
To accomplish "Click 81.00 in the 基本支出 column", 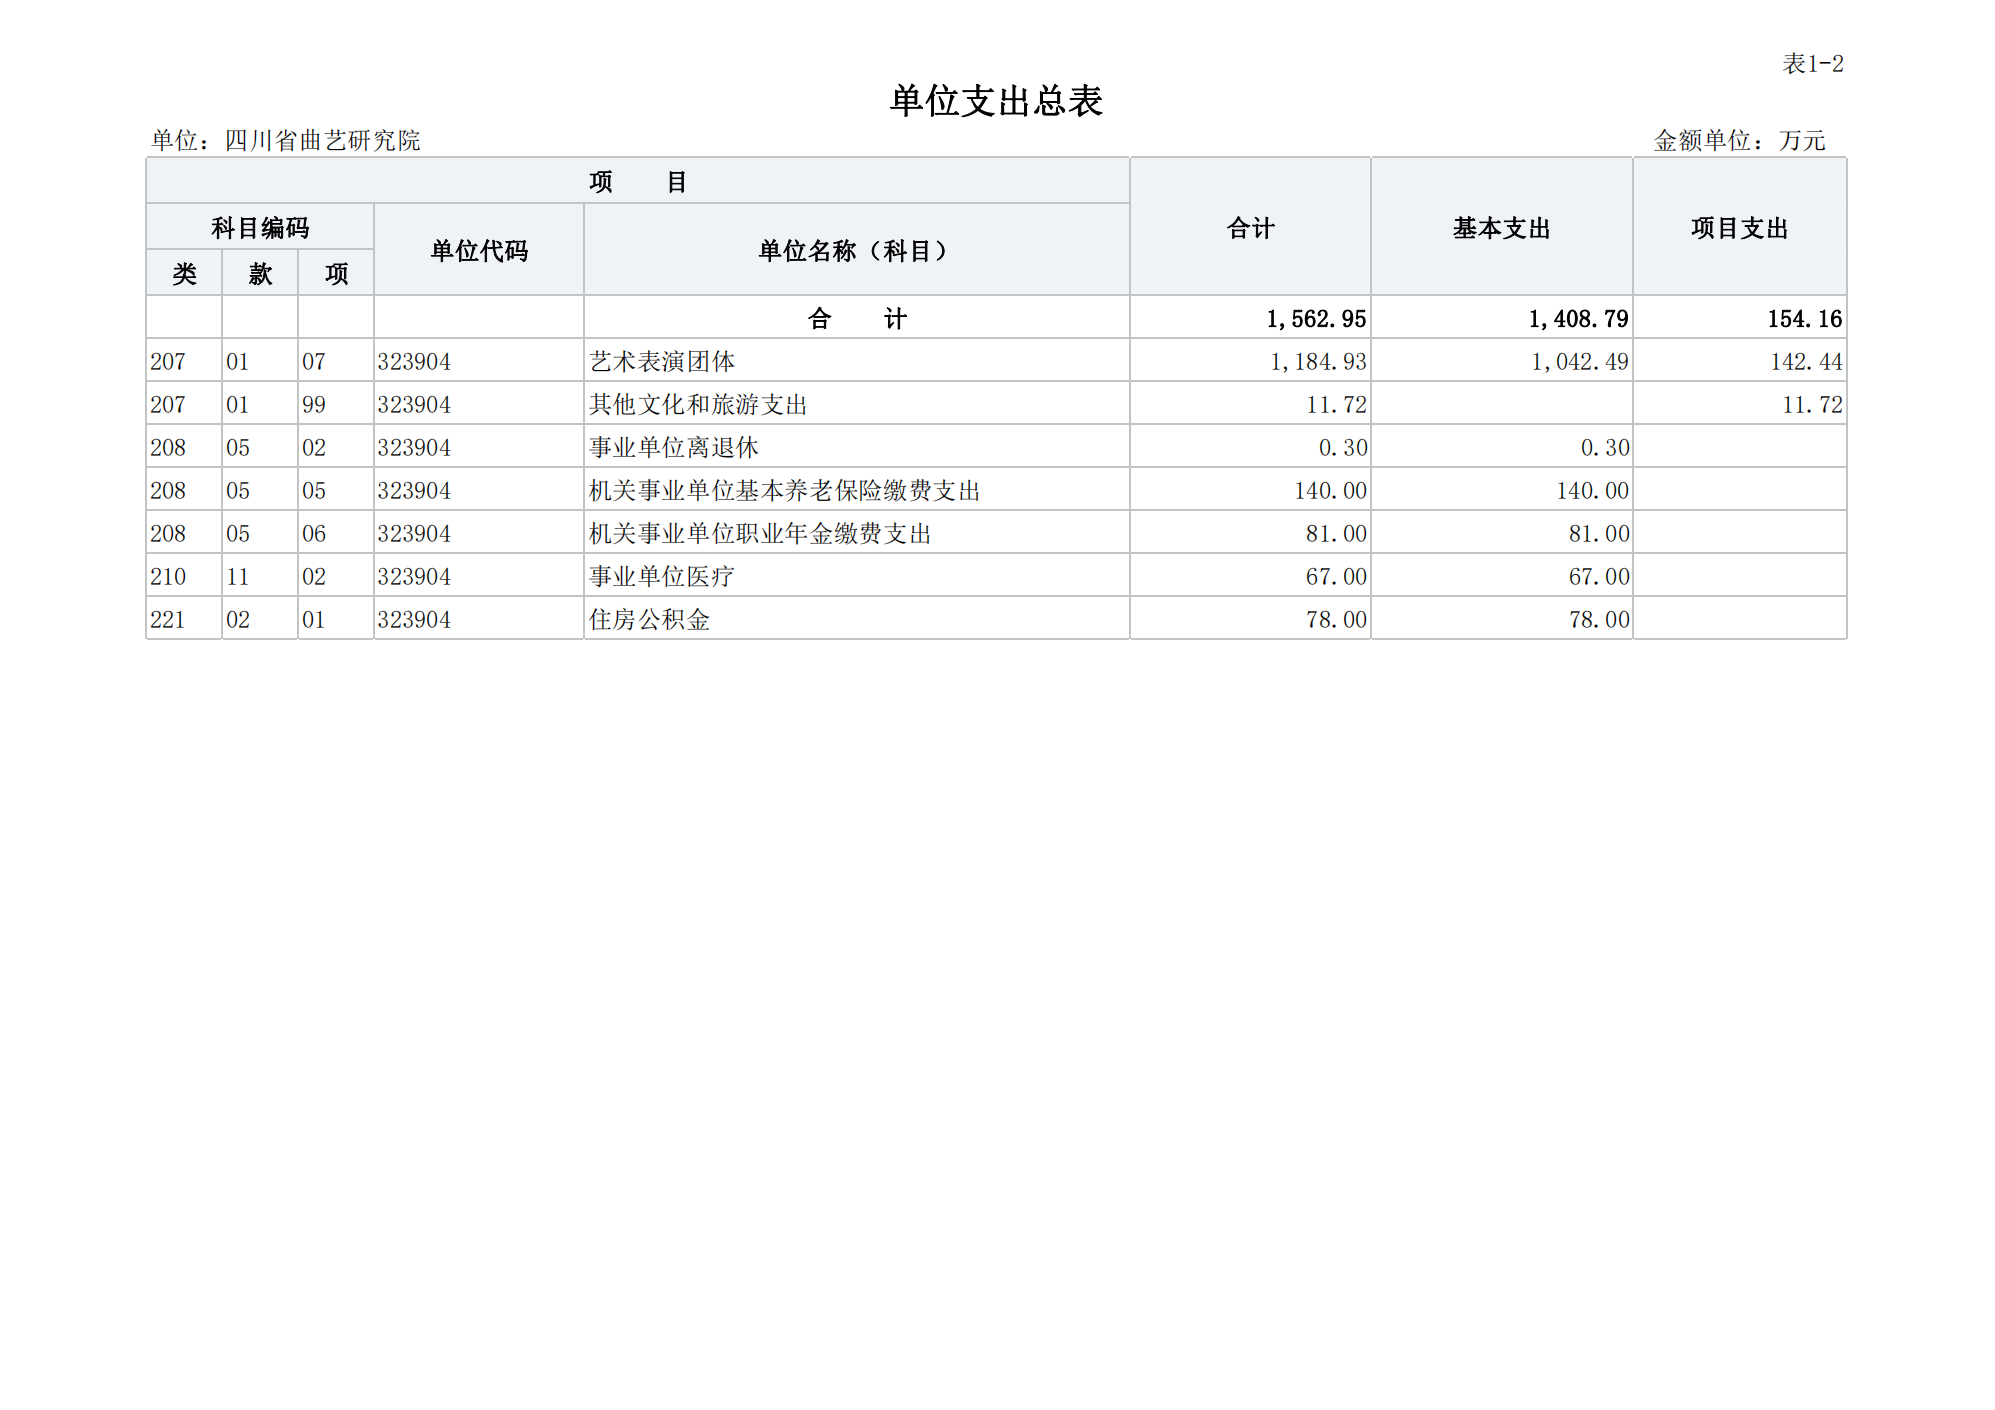I will [x=1599, y=534].
